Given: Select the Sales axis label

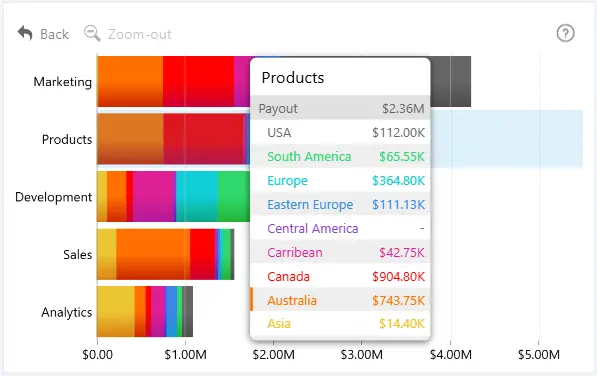Looking at the screenshot, I should click(78, 254).
